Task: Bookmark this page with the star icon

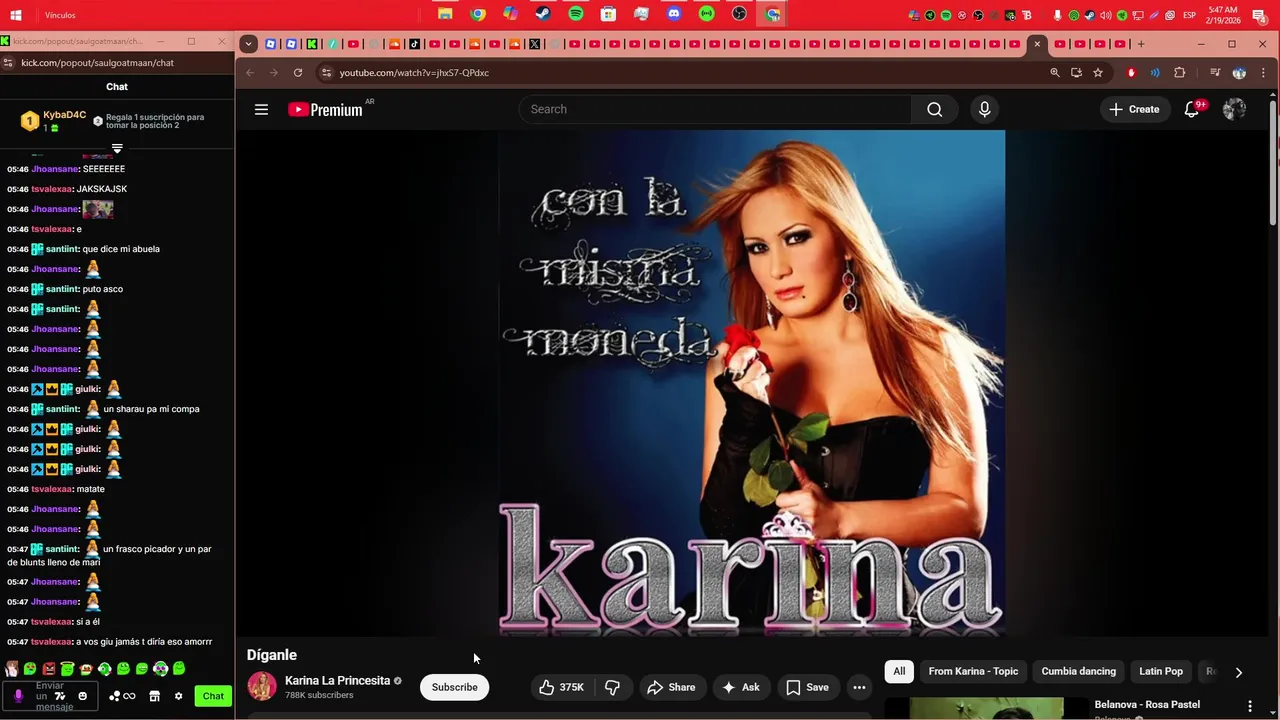Action: [x=1098, y=73]
